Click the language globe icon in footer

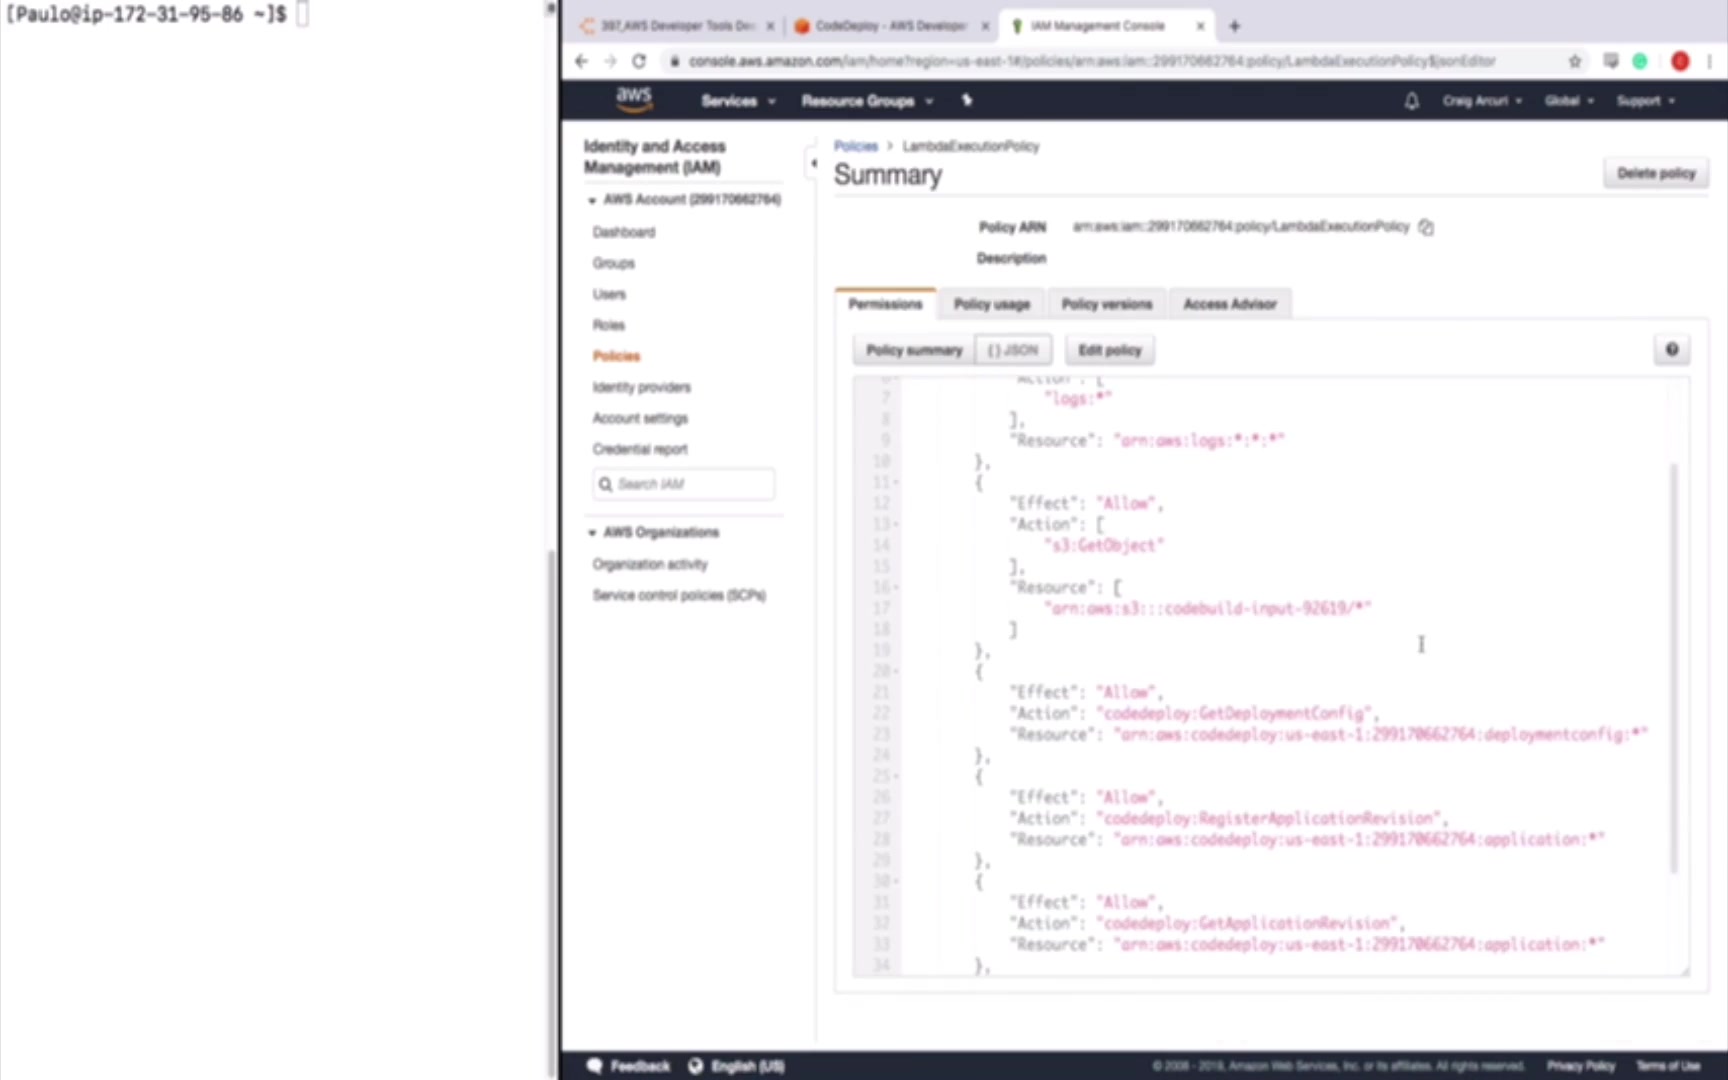(x=696, y=1066)
